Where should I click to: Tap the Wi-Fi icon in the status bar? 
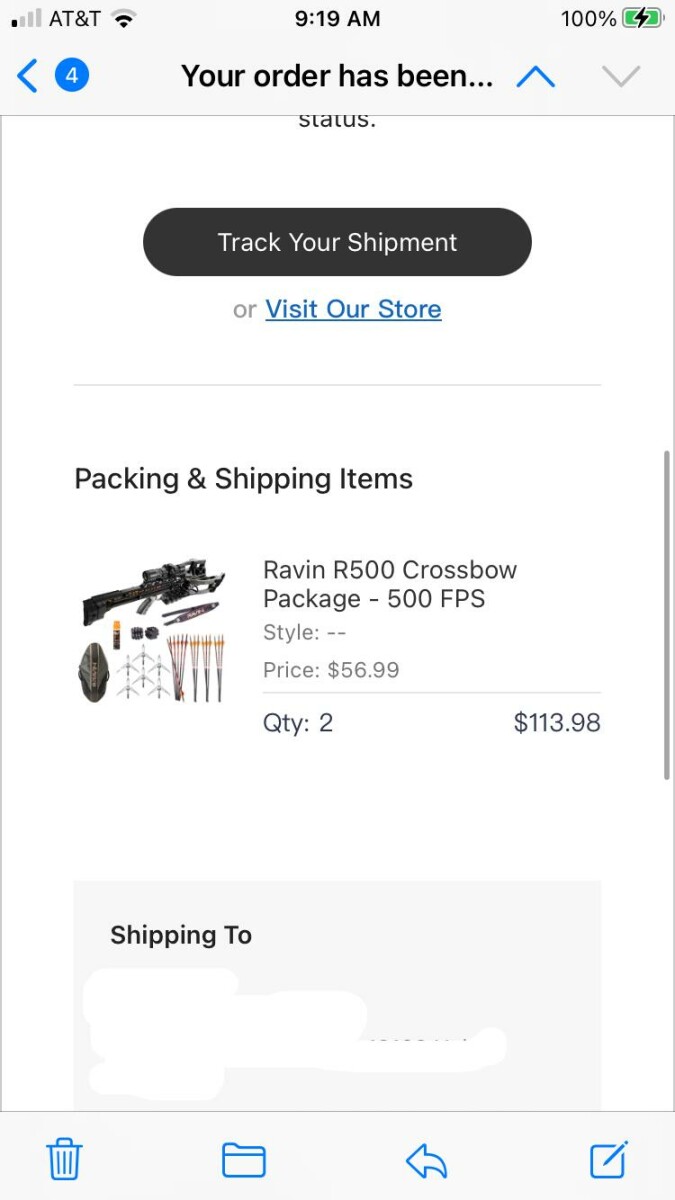pyautogui.click(x=124, y=18)
